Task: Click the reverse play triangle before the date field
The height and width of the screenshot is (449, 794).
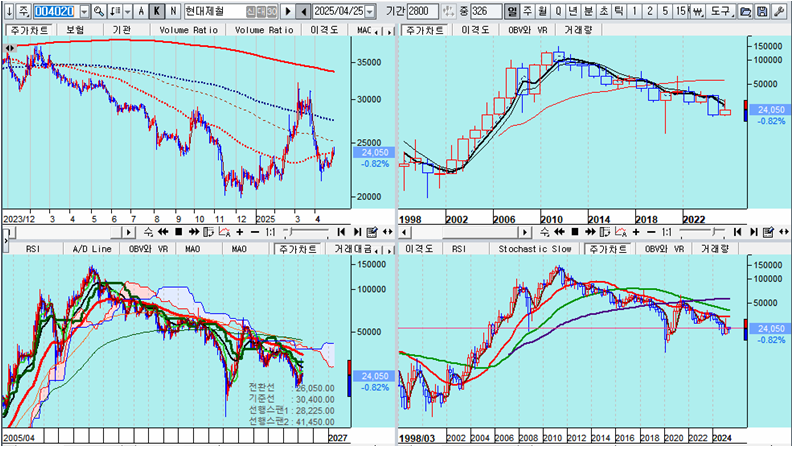Action: (x=303, y=11)
